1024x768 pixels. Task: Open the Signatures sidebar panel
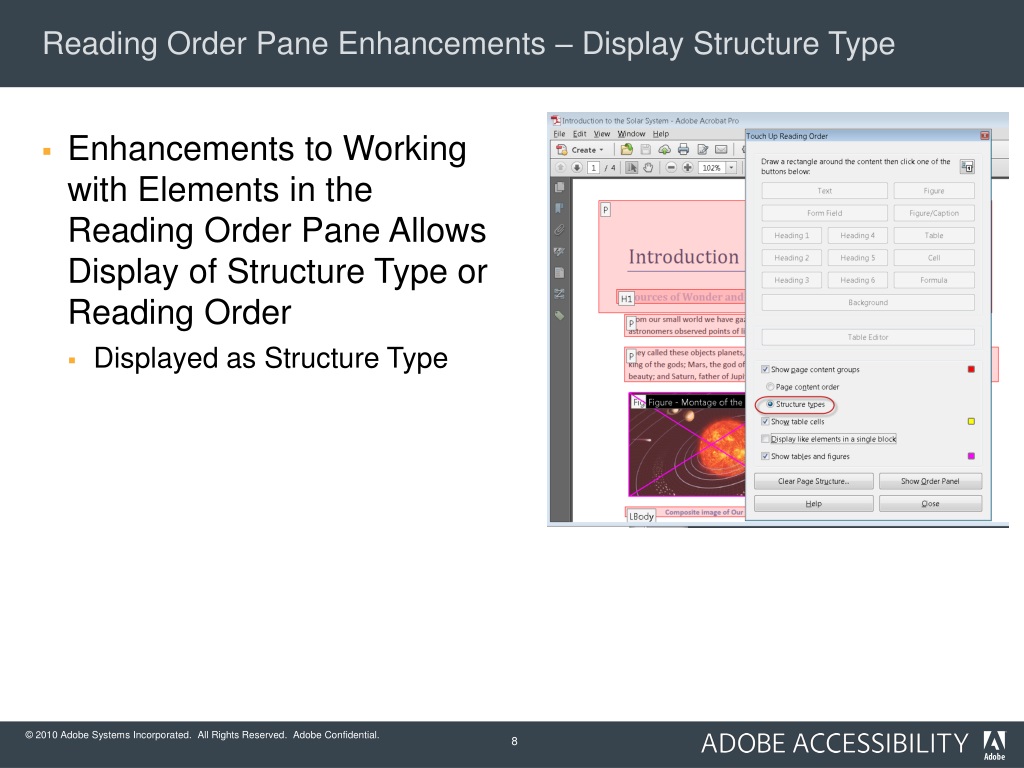[560, 251]
